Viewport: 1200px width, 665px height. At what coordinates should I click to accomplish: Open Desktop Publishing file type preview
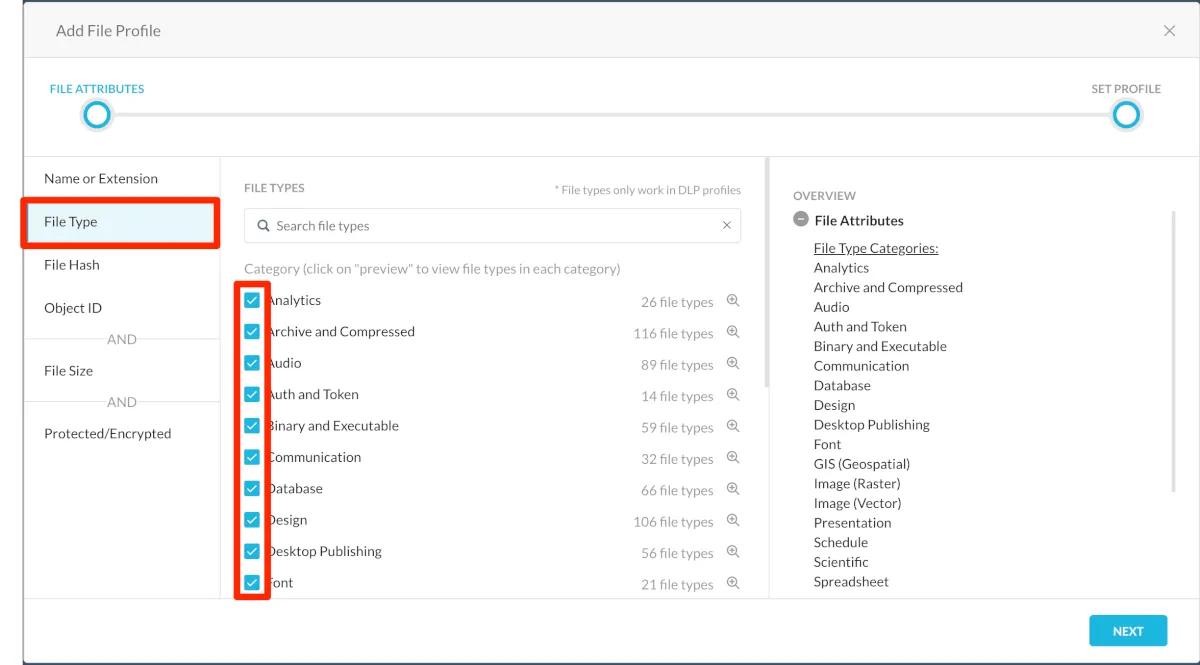[733, 552]
